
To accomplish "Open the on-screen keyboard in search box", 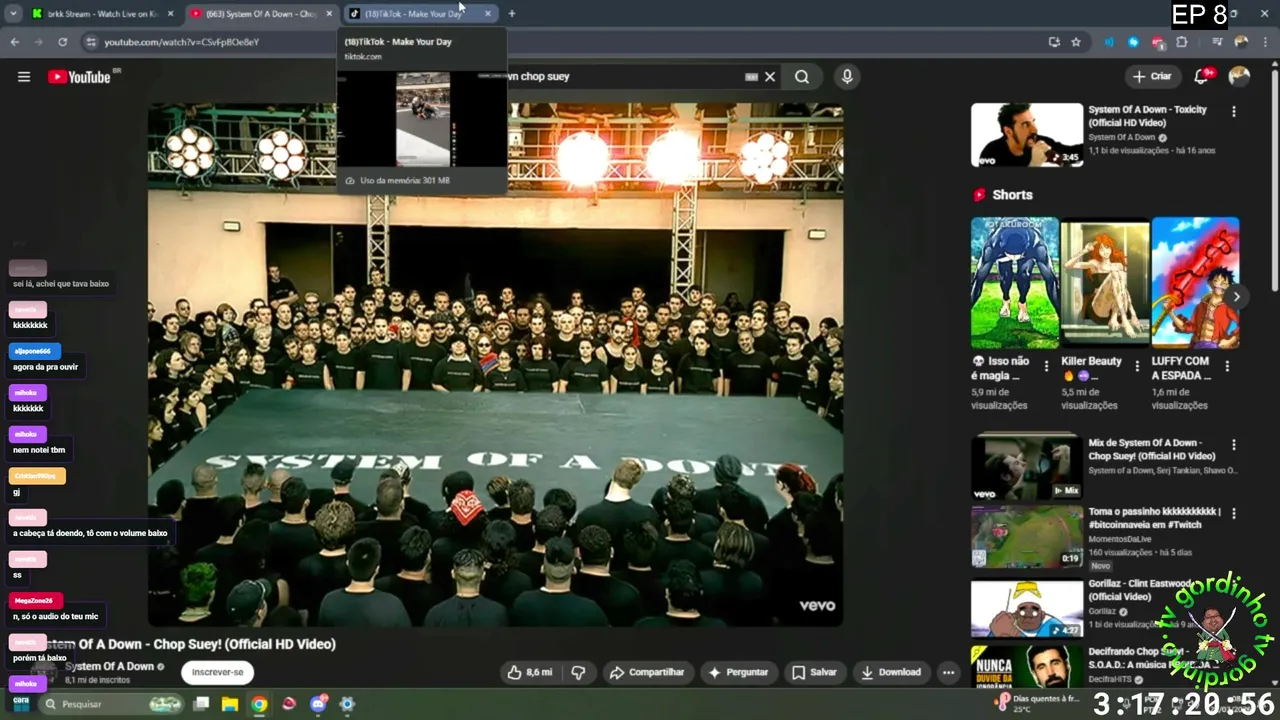I will point(752,77).
